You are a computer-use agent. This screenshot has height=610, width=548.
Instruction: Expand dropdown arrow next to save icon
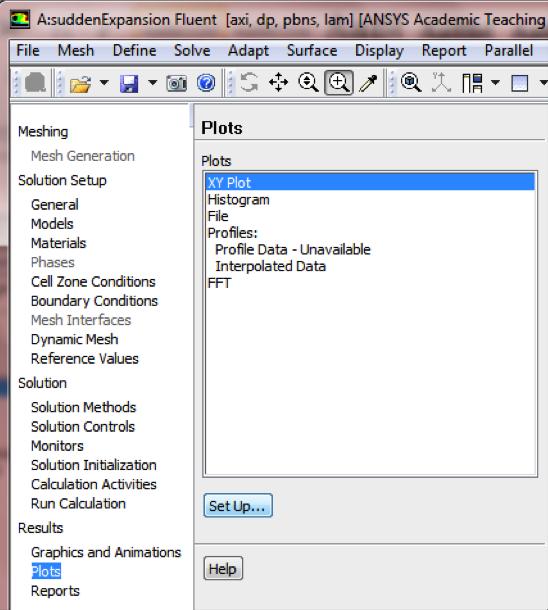point(152,82)
